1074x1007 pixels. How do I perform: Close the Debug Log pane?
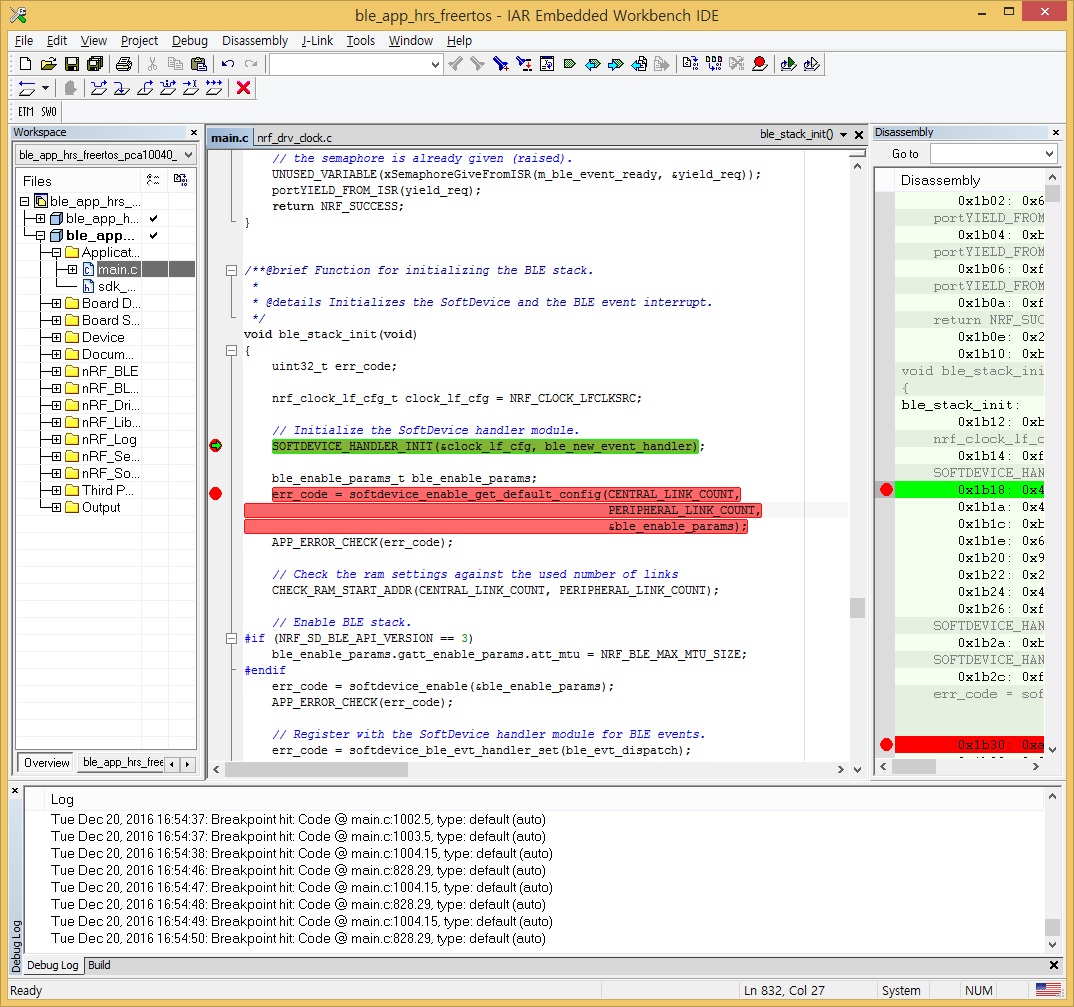coord(15,791)
